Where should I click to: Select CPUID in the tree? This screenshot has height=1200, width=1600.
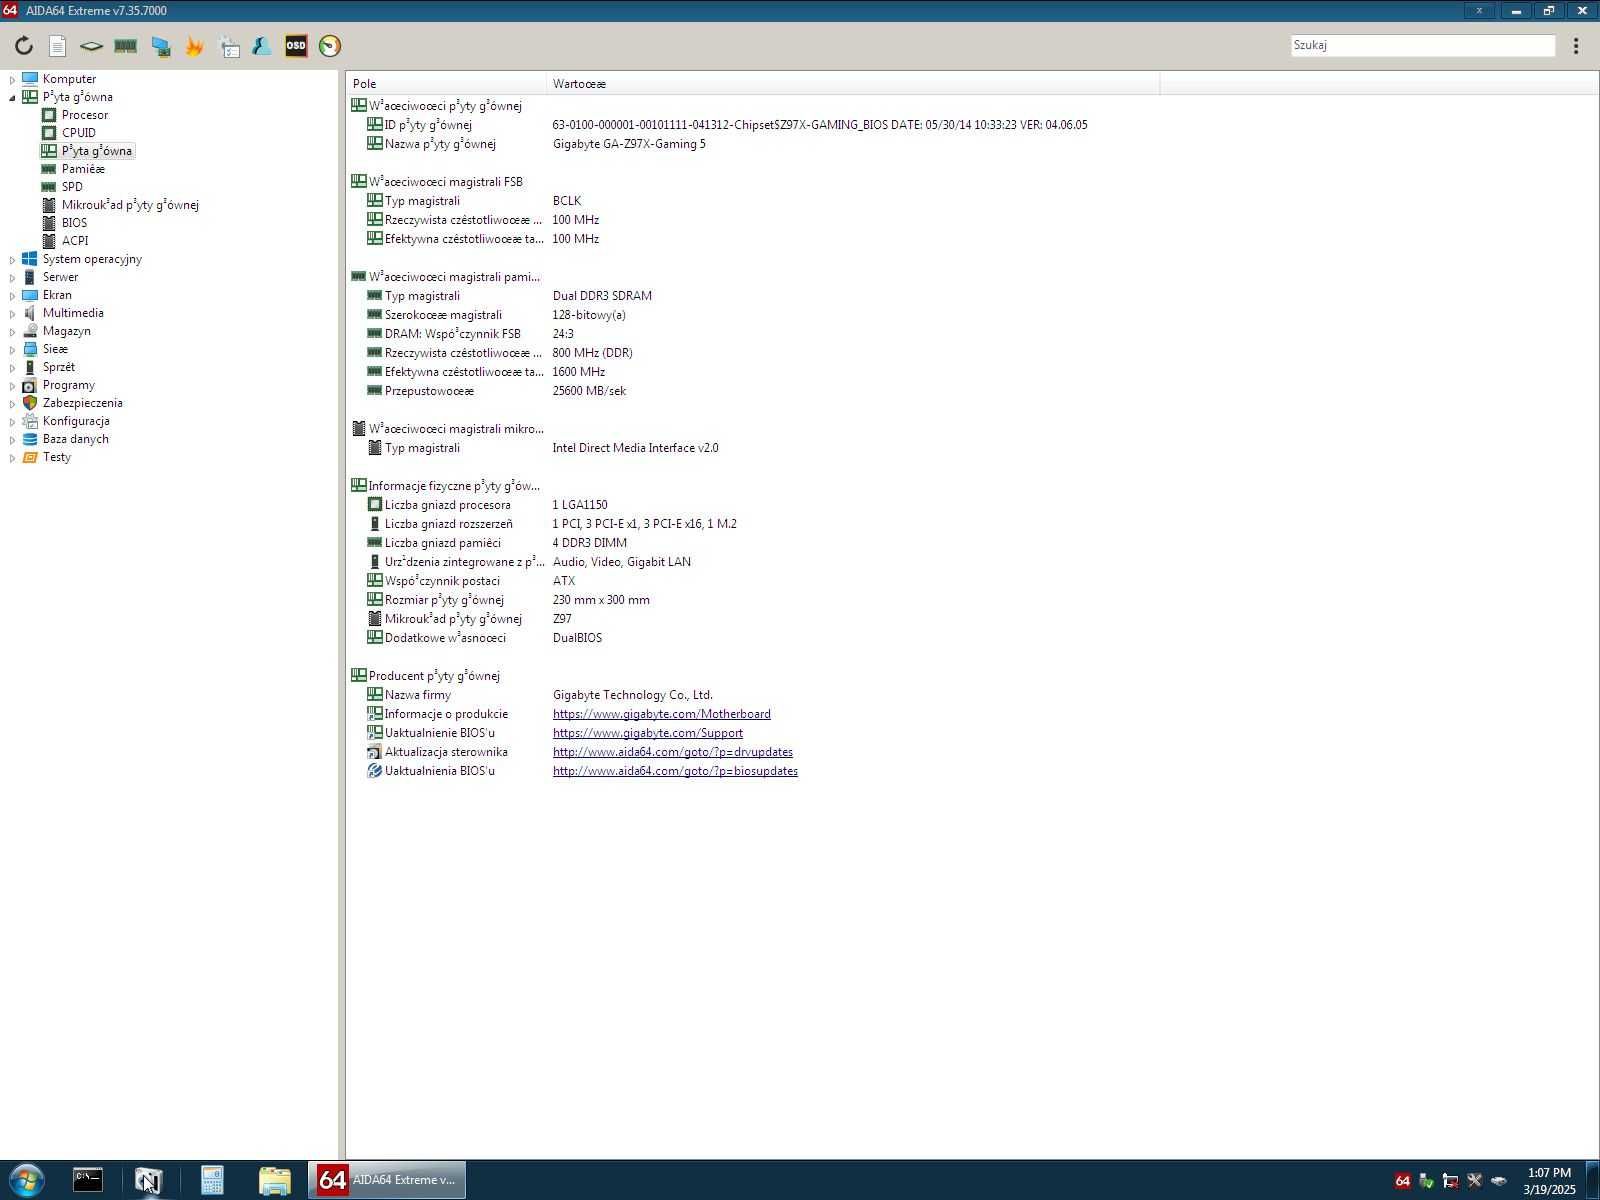tap(79, 133)
